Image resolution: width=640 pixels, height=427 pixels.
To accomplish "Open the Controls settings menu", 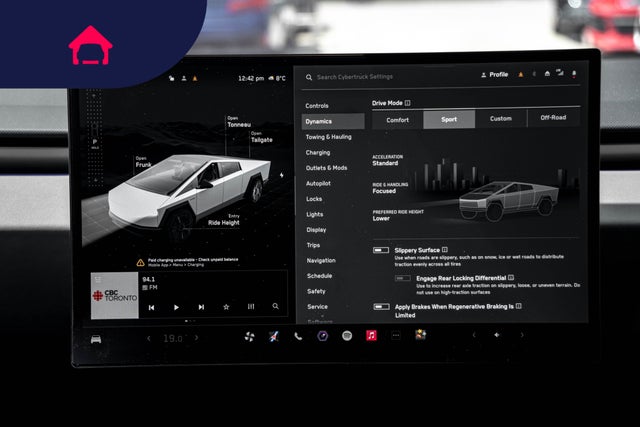I will (317, 106).
